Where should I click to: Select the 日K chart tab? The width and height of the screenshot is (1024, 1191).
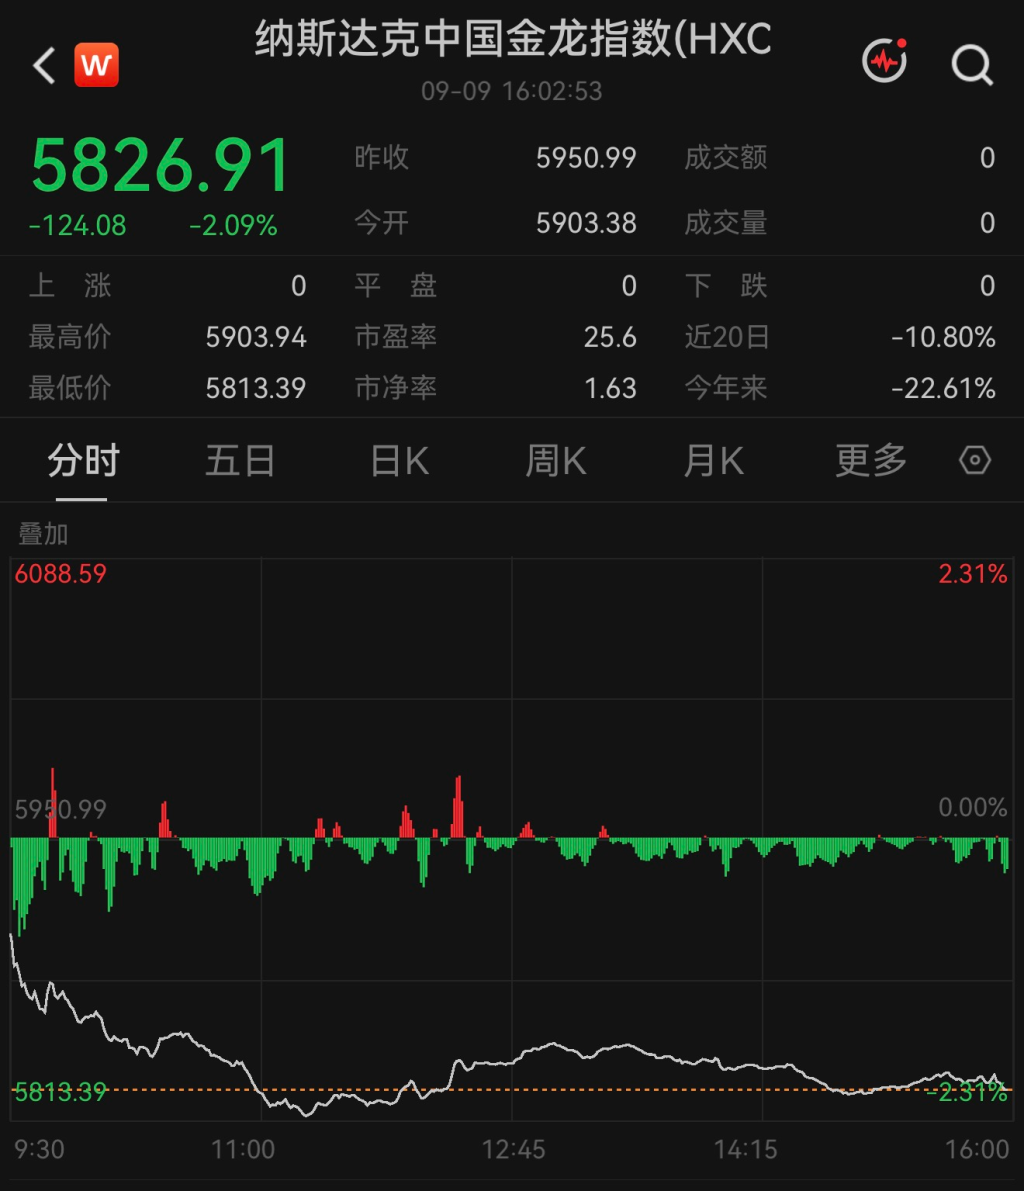point(400,460)
